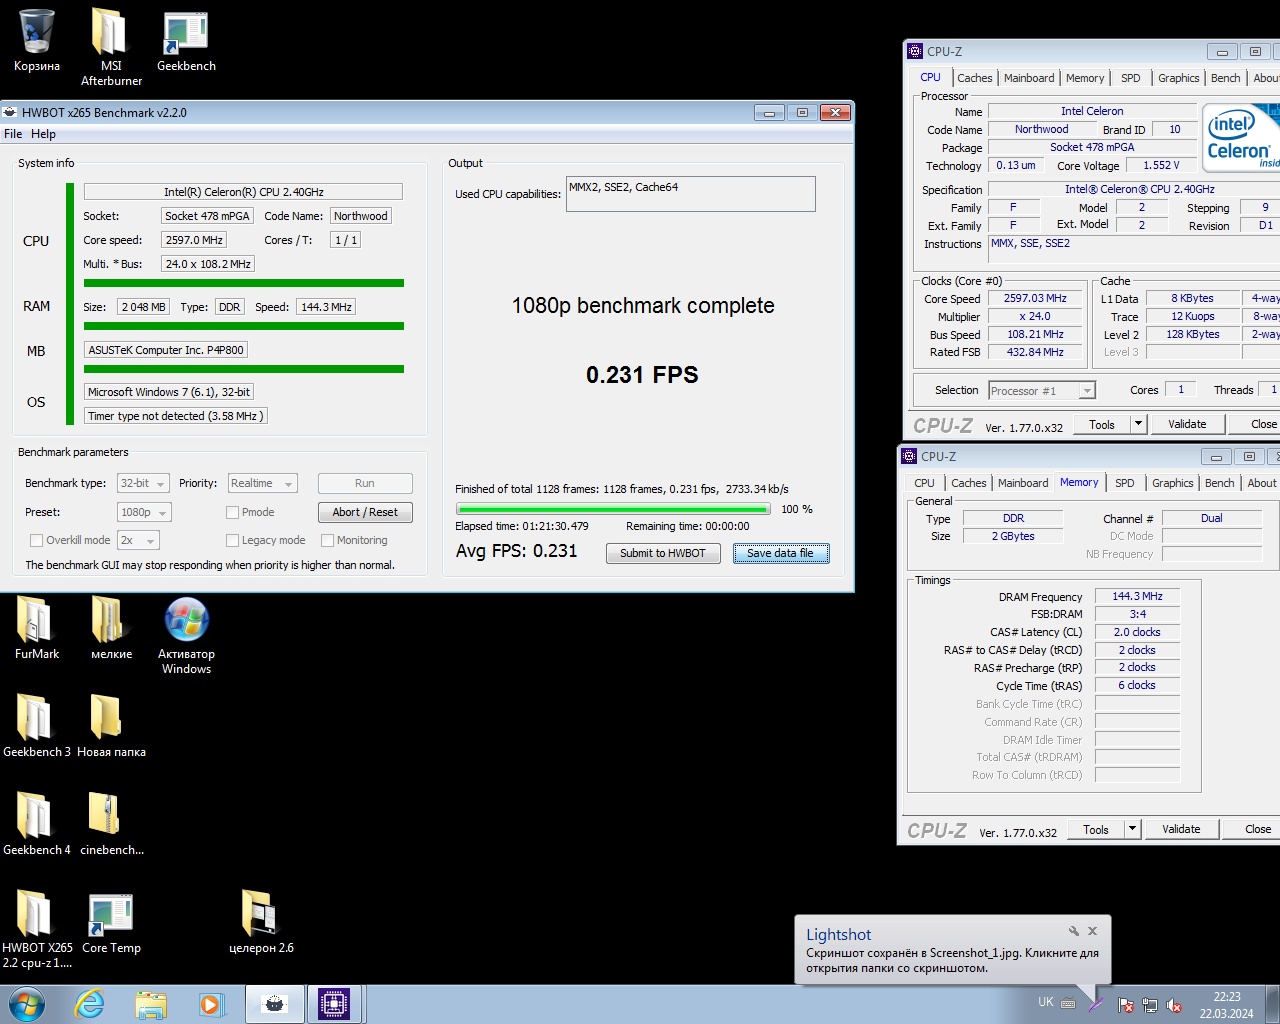Click the Used CPU capabilities text box
Screen dimensions: 1280x1024
691,194
